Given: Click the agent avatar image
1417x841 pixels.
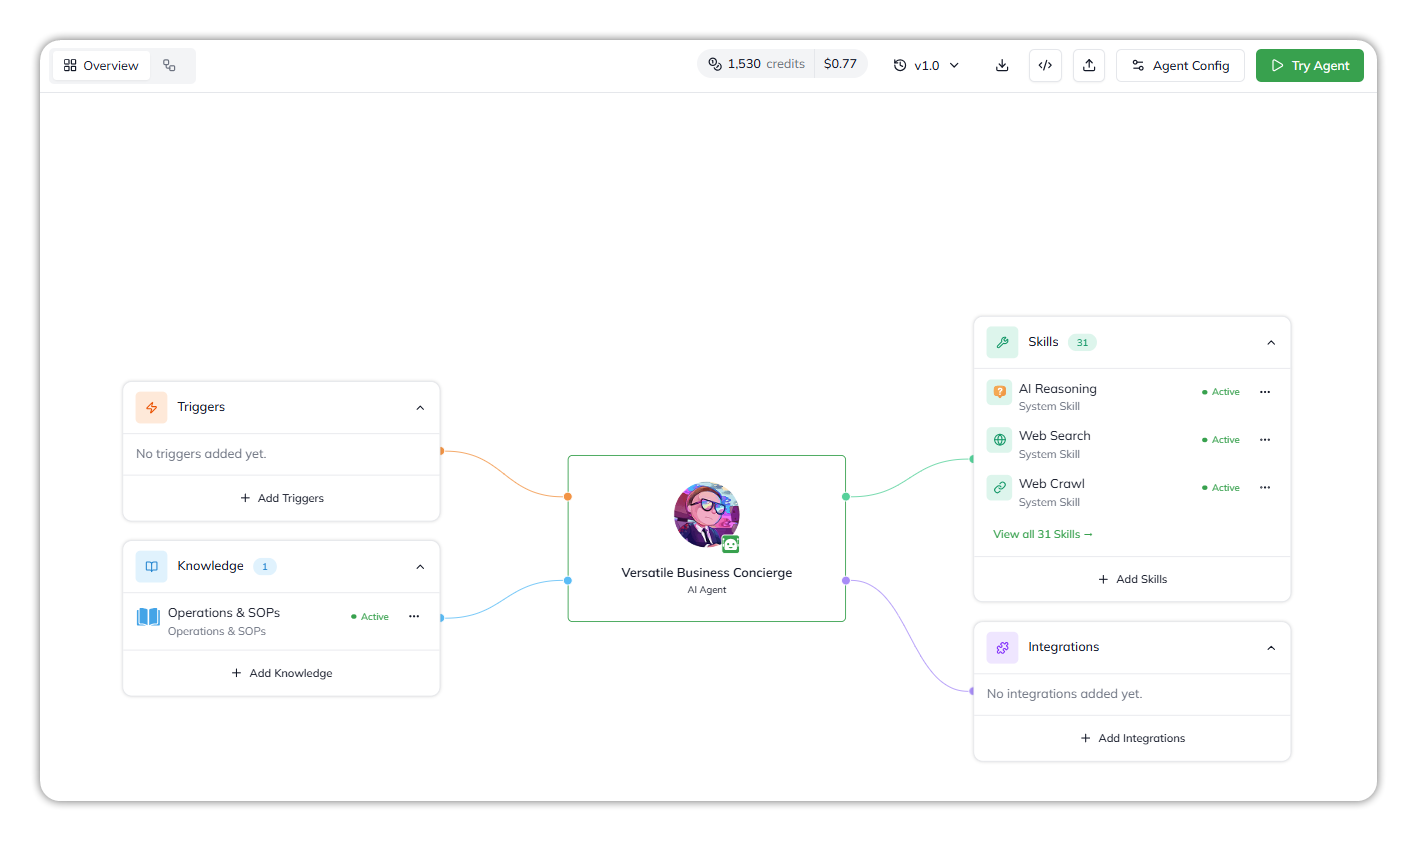Looking at the screenshot, I should [707, 515].
